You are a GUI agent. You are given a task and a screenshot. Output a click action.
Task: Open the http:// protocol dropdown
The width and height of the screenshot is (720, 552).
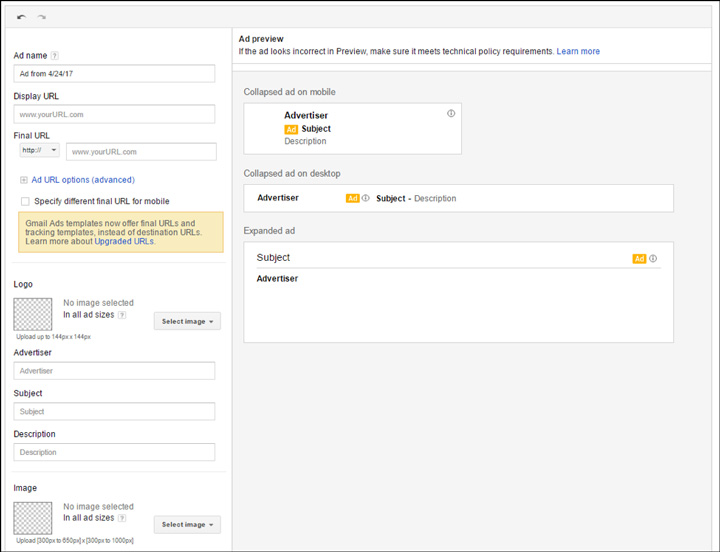[40, 150]
